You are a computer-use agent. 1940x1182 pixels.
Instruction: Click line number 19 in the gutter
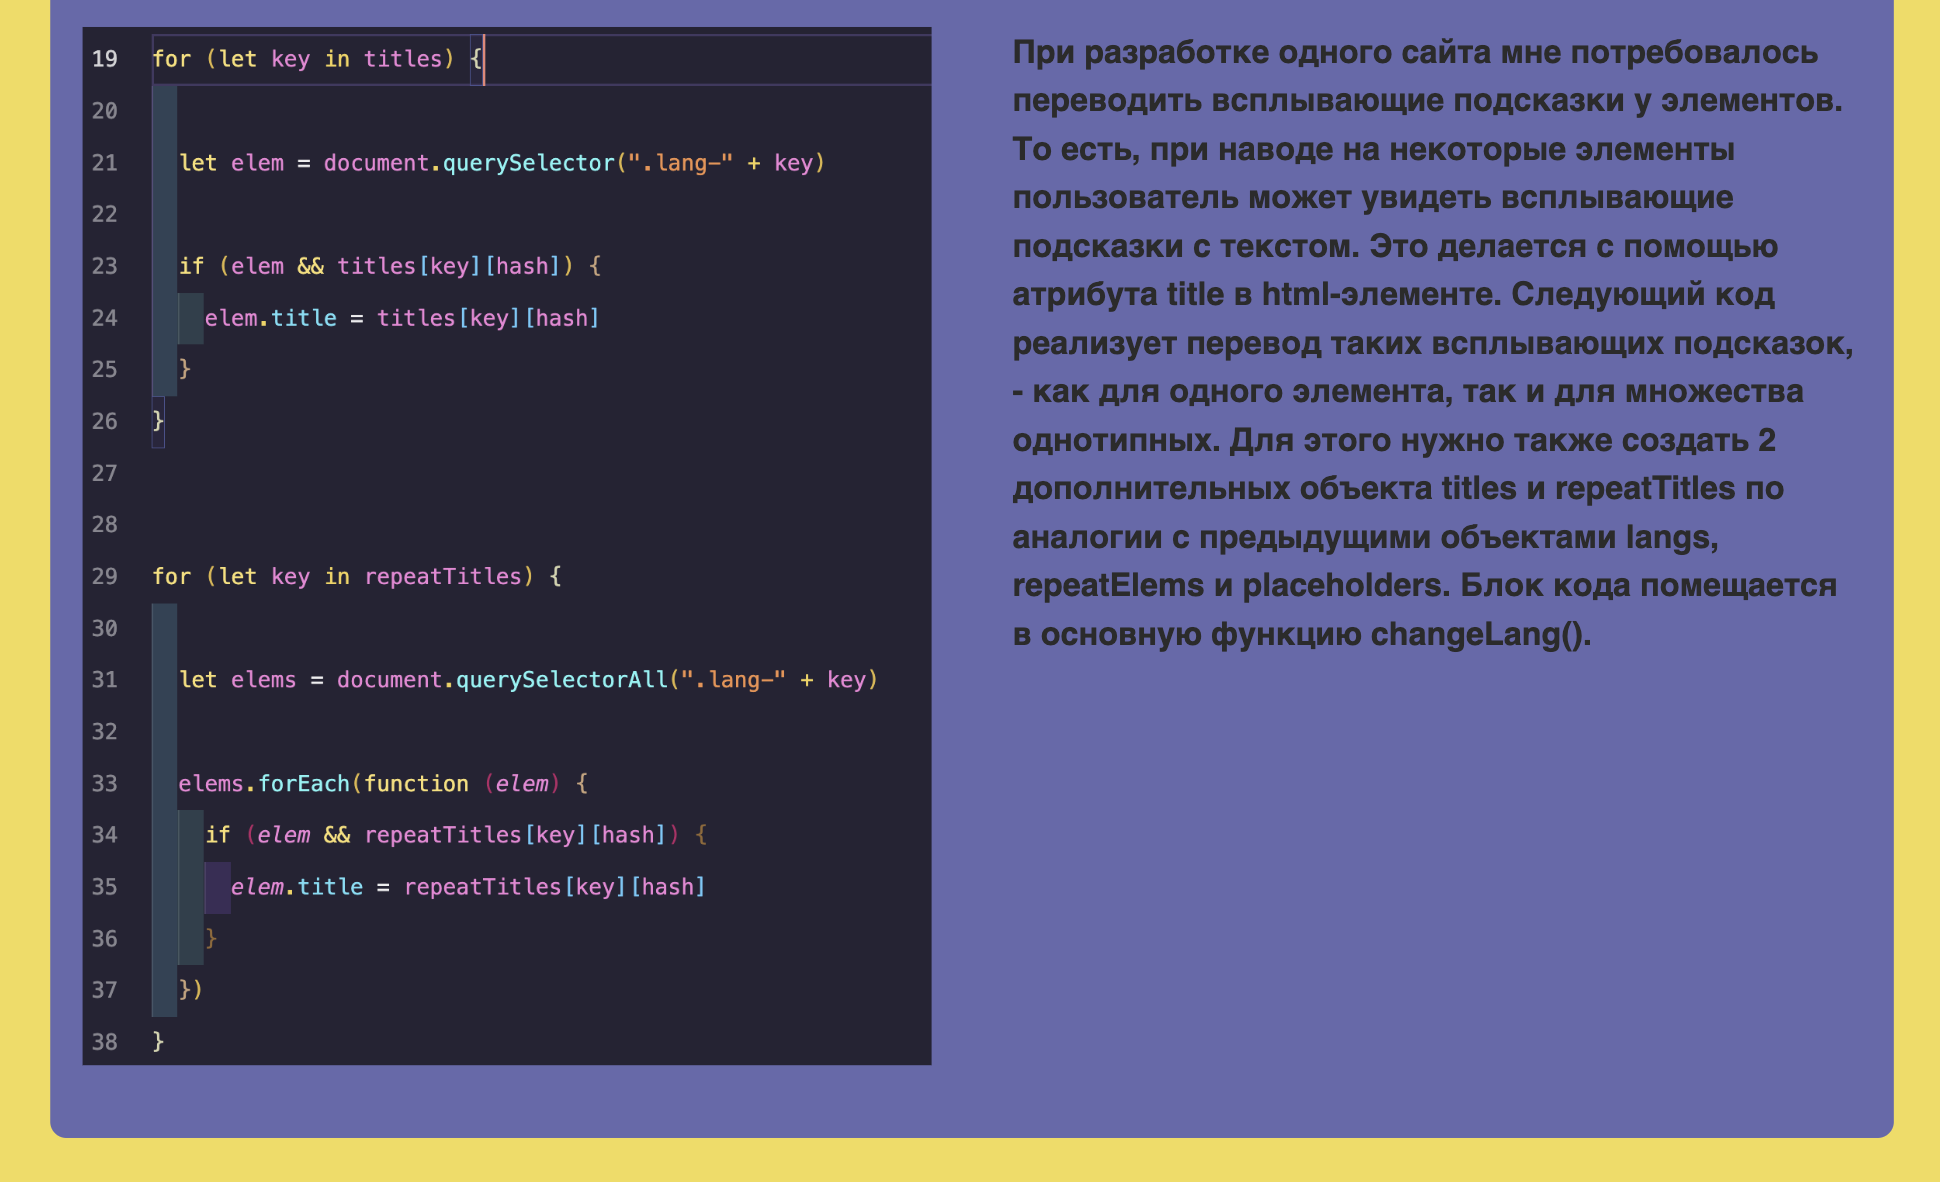(105, 59)
